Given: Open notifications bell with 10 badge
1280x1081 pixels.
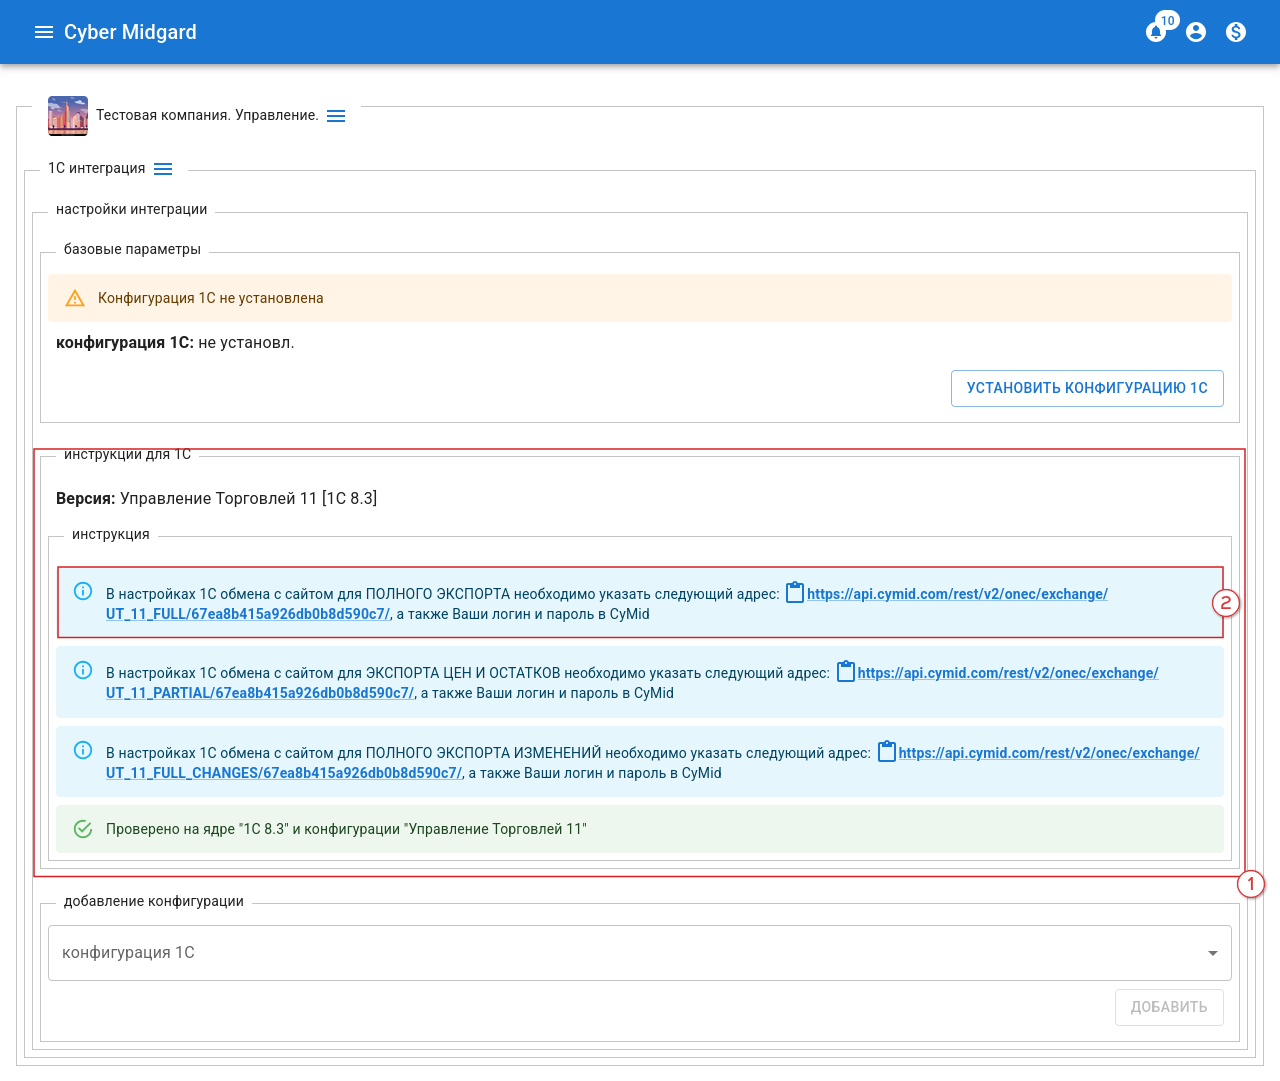Looking at the screenshot, I should point(1156,32).
